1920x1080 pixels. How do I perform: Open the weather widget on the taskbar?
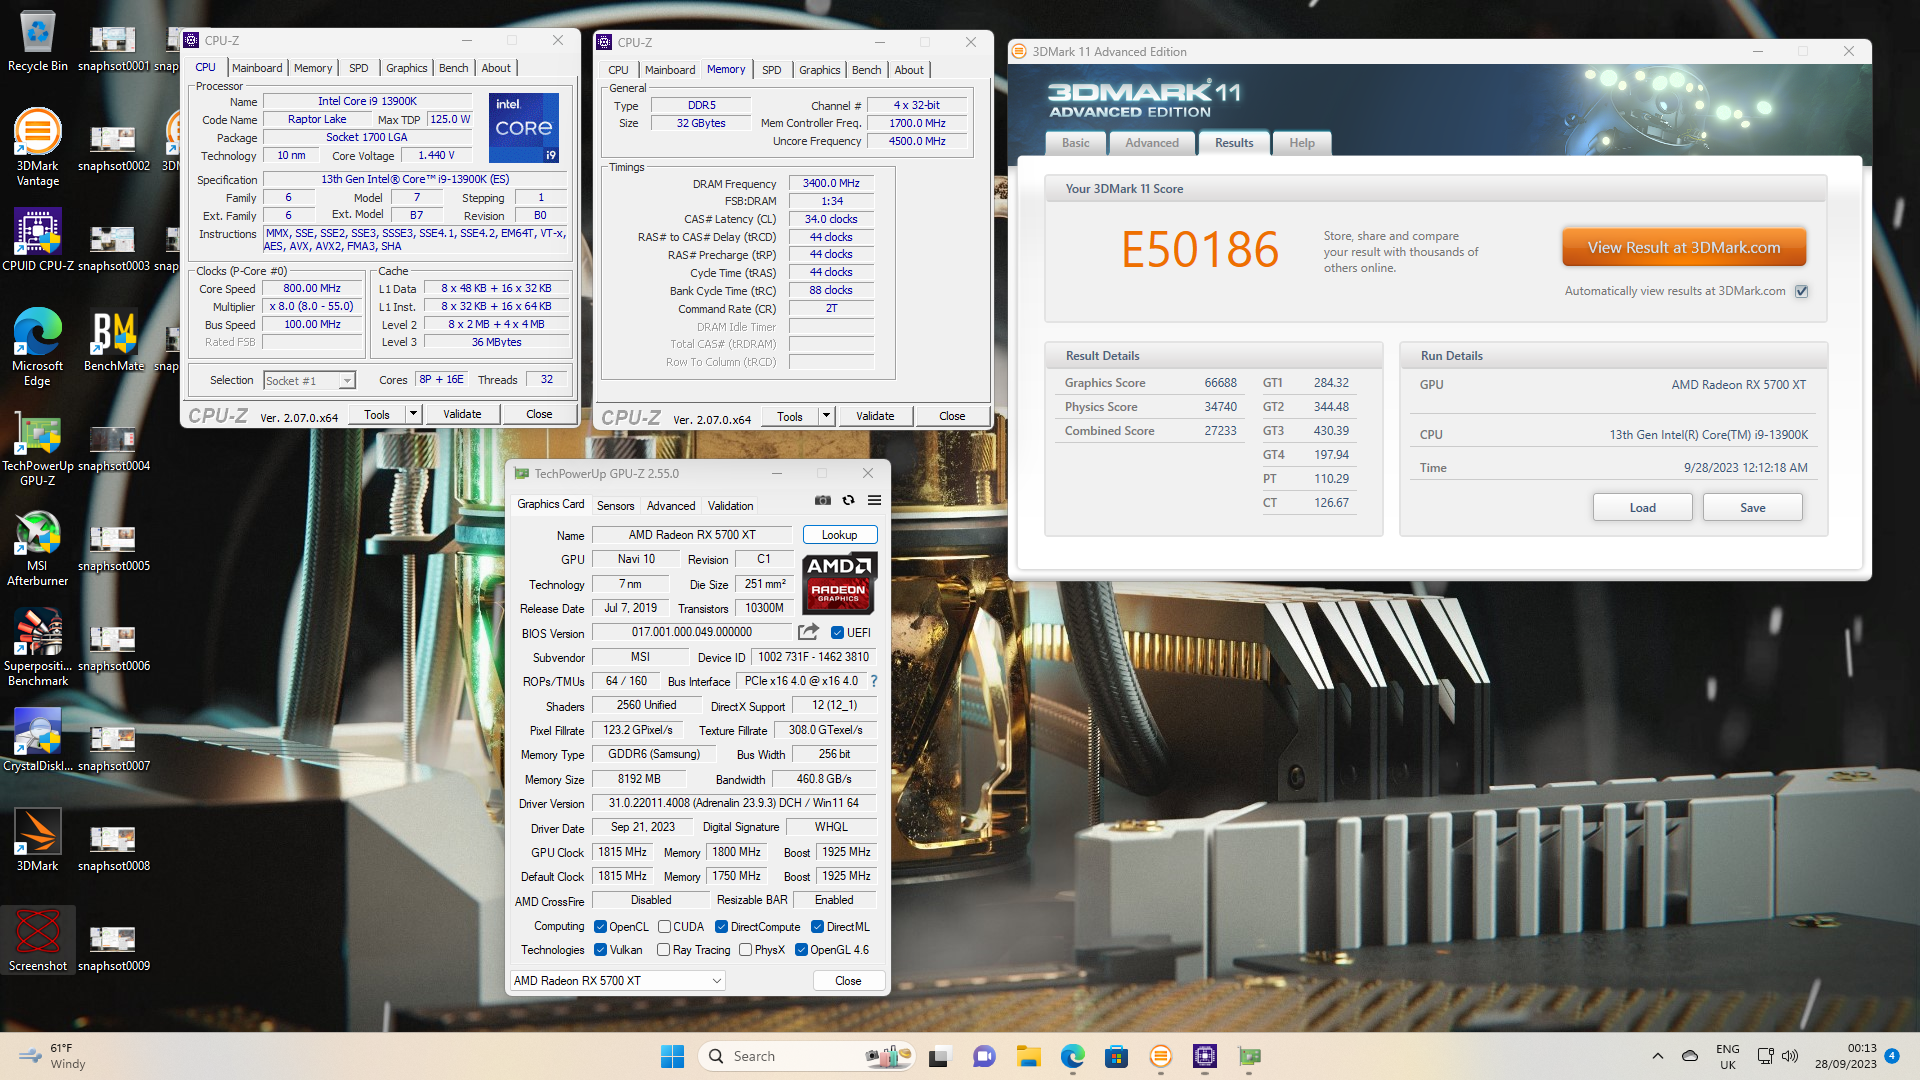(54, 1056)
